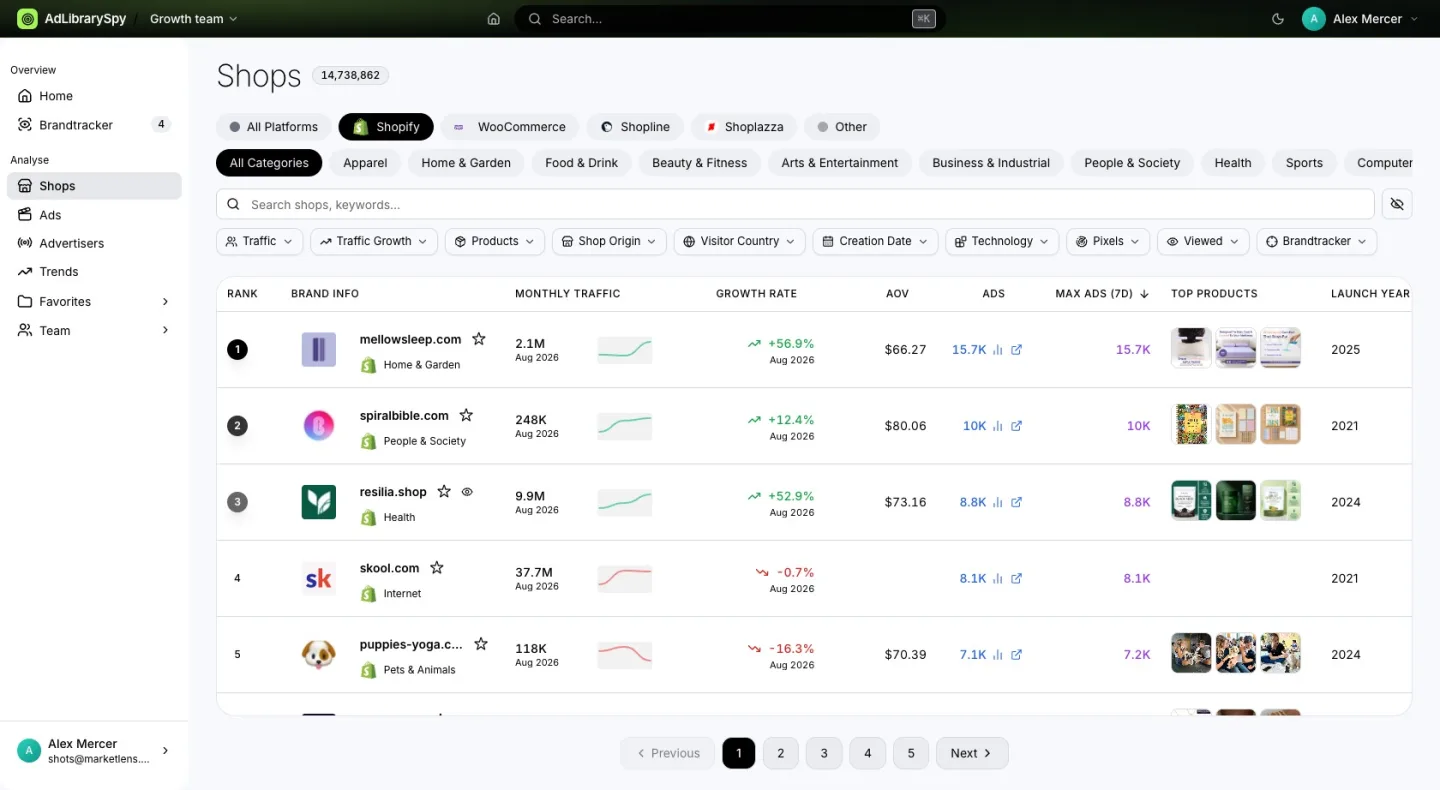Choose the Arts & Entertainment category
The image size is (1440, 790).
pyautogui.click(x=840, y=163)
